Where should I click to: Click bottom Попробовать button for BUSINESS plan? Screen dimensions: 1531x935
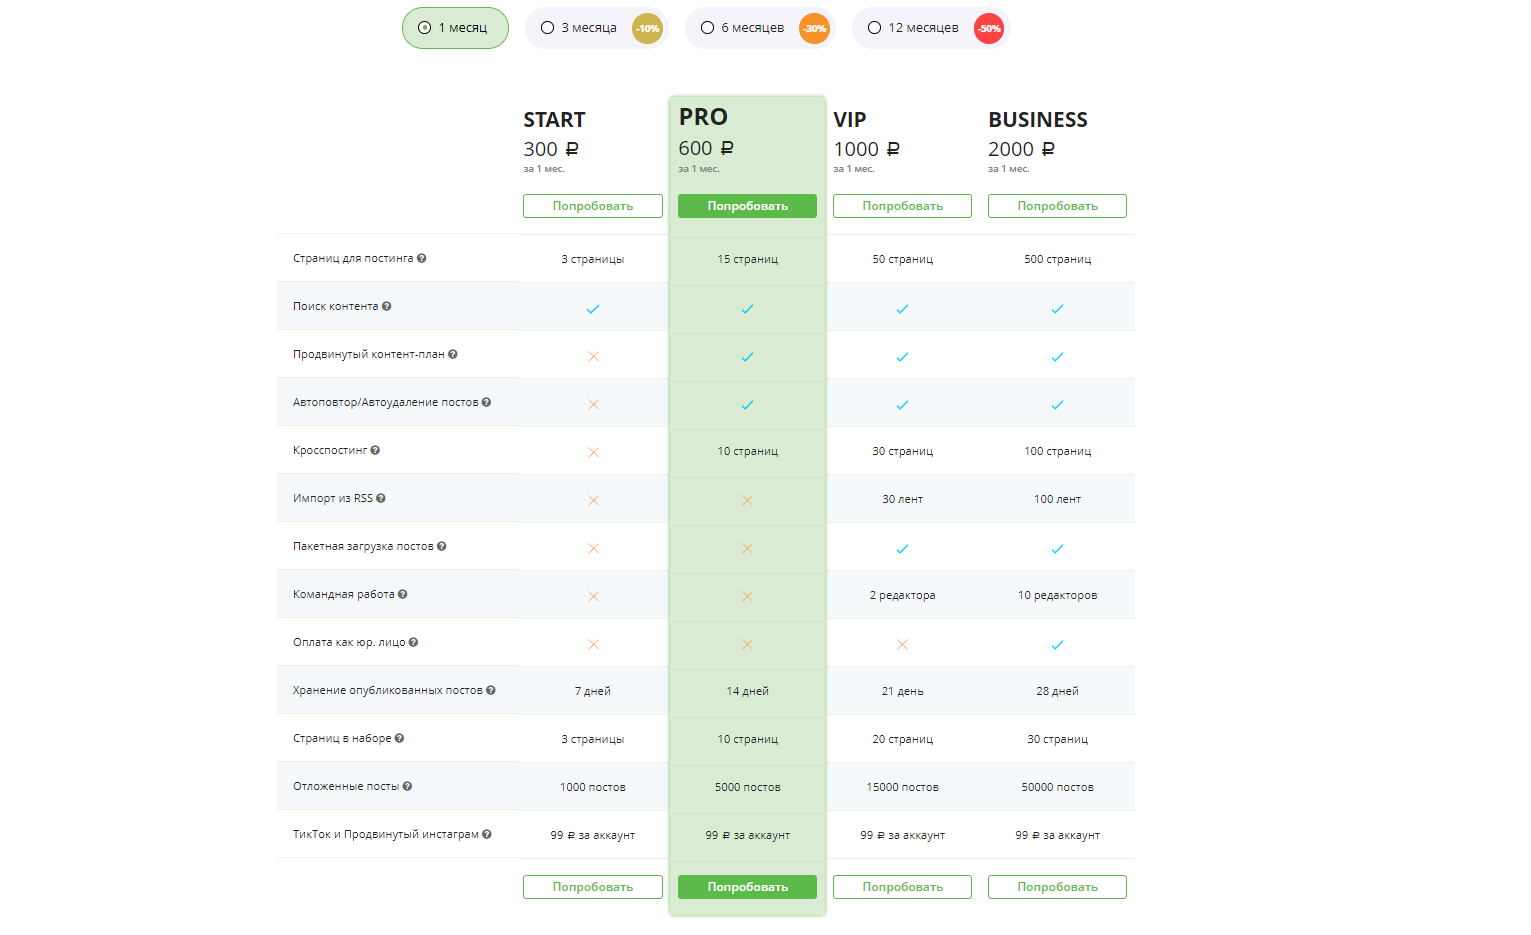click(x=1057, y=887)
